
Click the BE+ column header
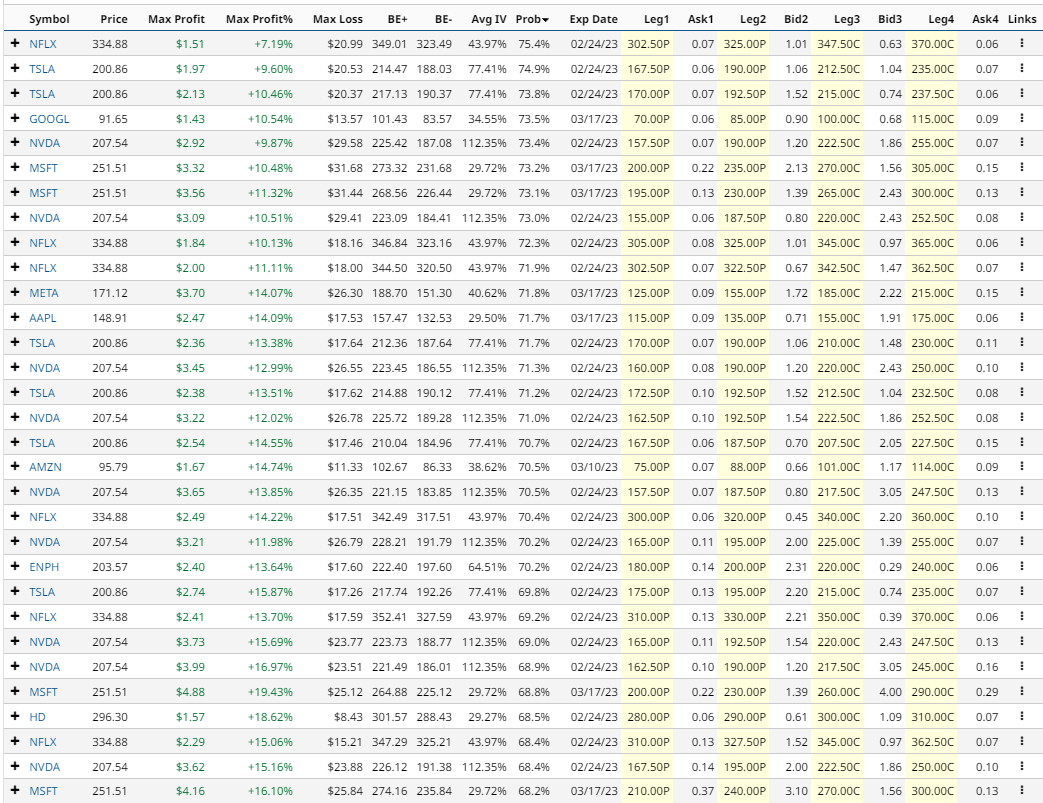[397, 19]
